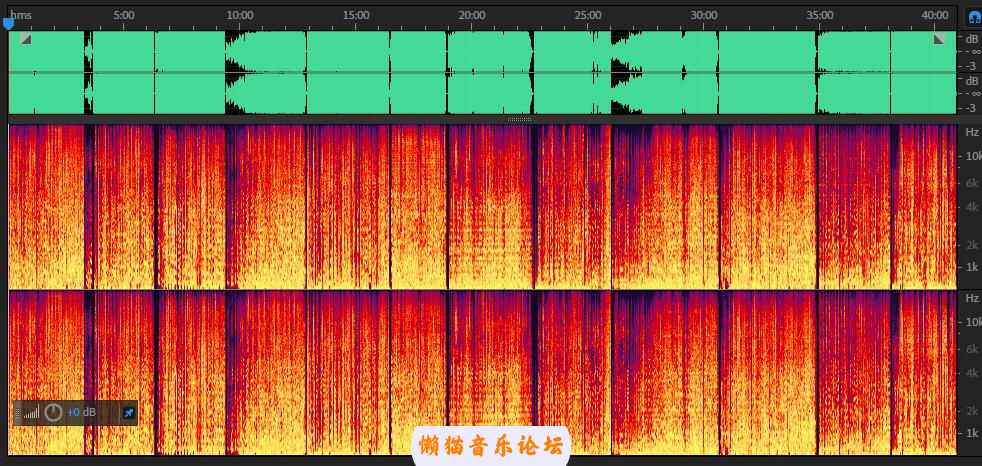Click the 25:00 mark on the time ruler
The height and width of the screenshot is (466, 982).
(x=588, y=15)
